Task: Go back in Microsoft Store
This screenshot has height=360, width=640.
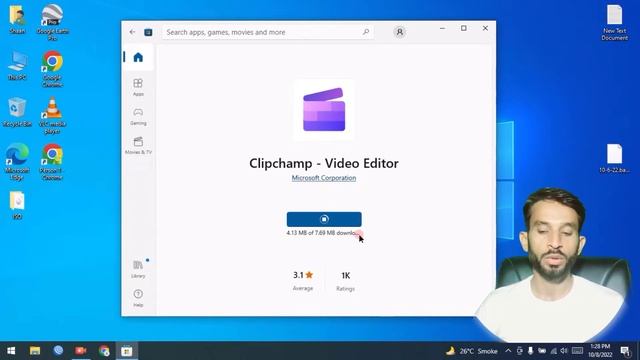Action: tap(132, 32)
